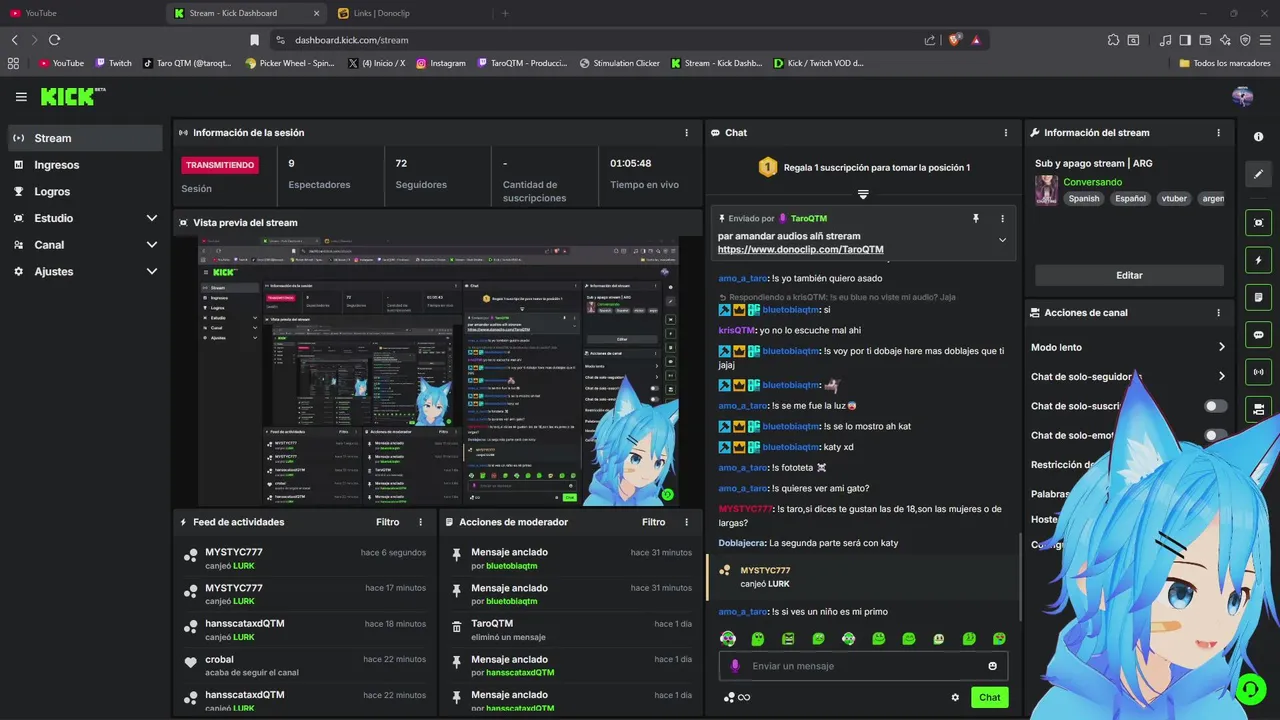Screen dimensions: 1280x720
Task: Click the purple microphone icon in message box
Action: point(735,666)
